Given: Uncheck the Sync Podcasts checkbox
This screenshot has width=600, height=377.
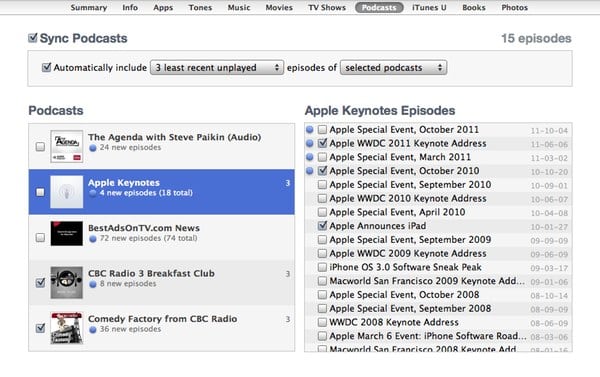Looking at the screenshot, I should click(x=33, y=38).
